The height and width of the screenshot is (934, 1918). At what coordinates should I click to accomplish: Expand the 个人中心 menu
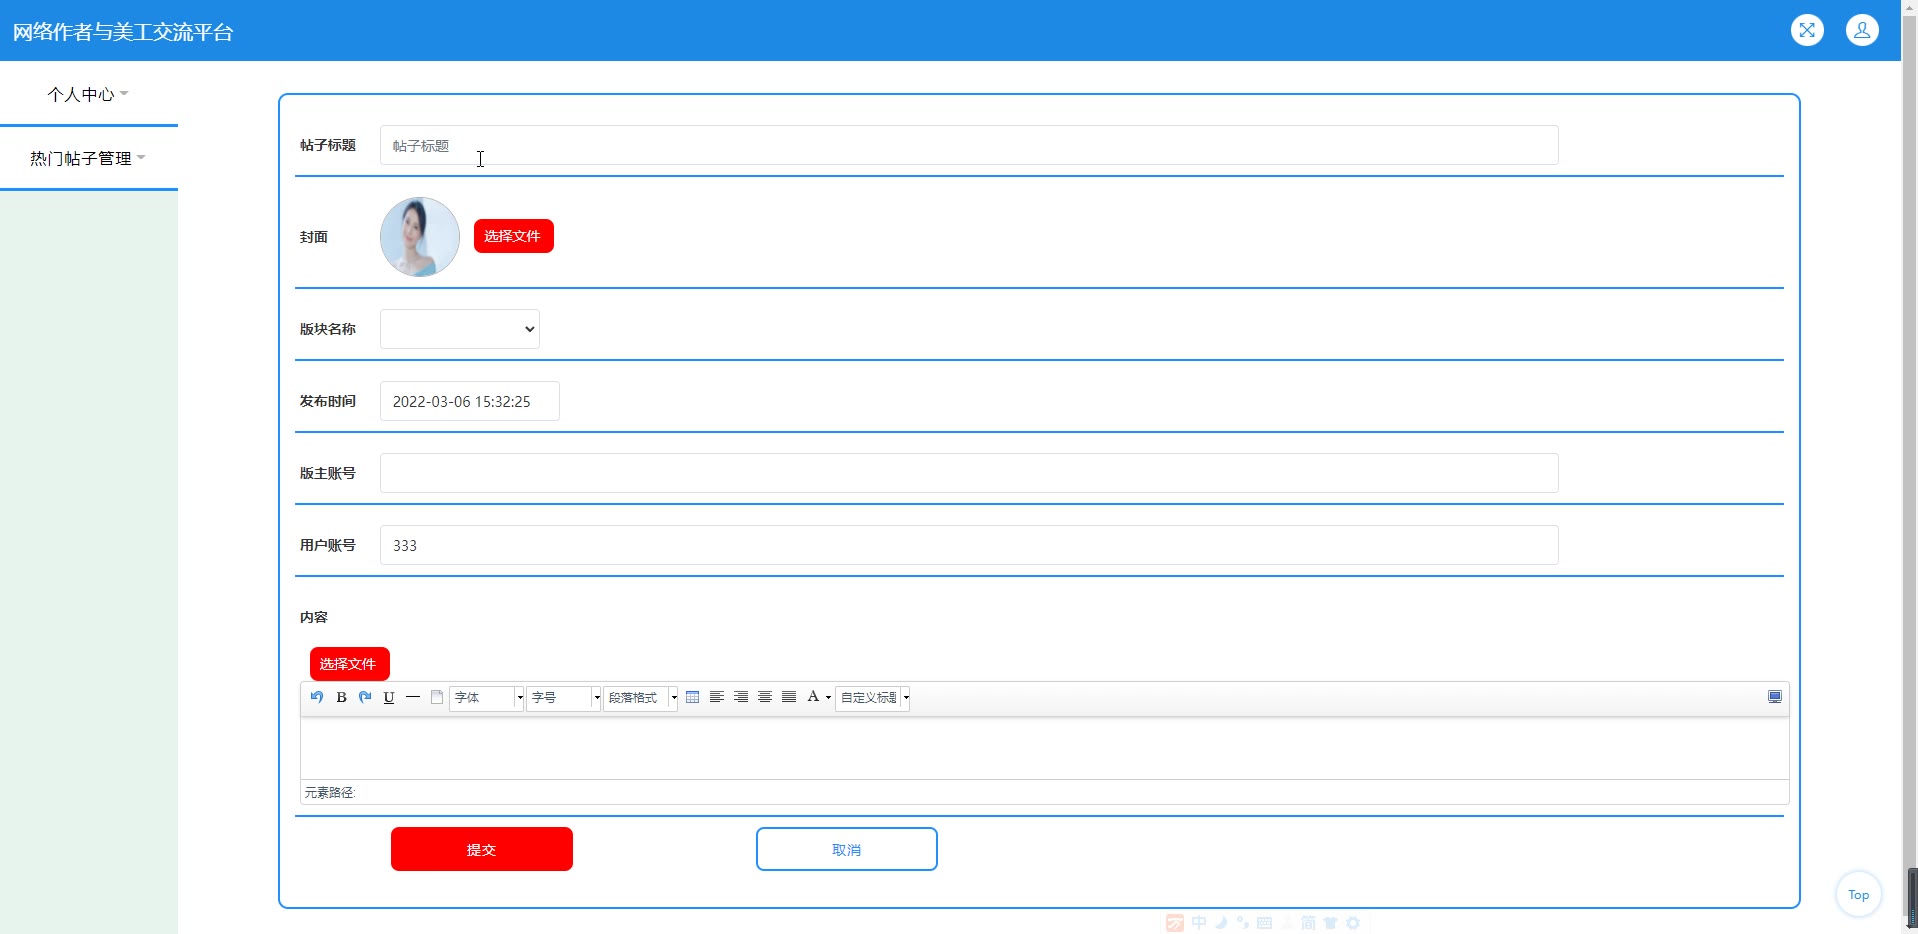click(88, 94)
